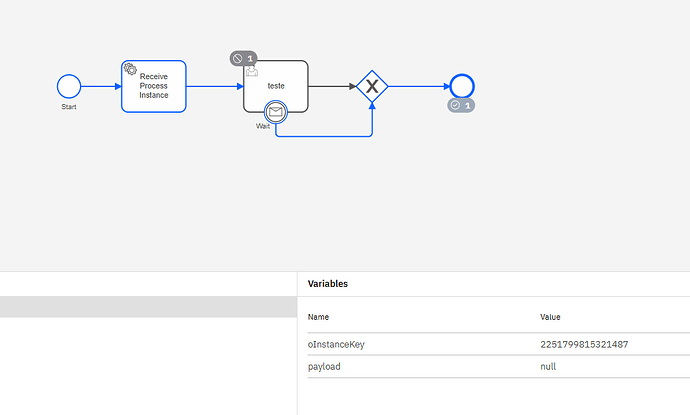Select the exclusive gateway X diamond
This screenshot has height=415, width=690.
[x=372, y=86]
